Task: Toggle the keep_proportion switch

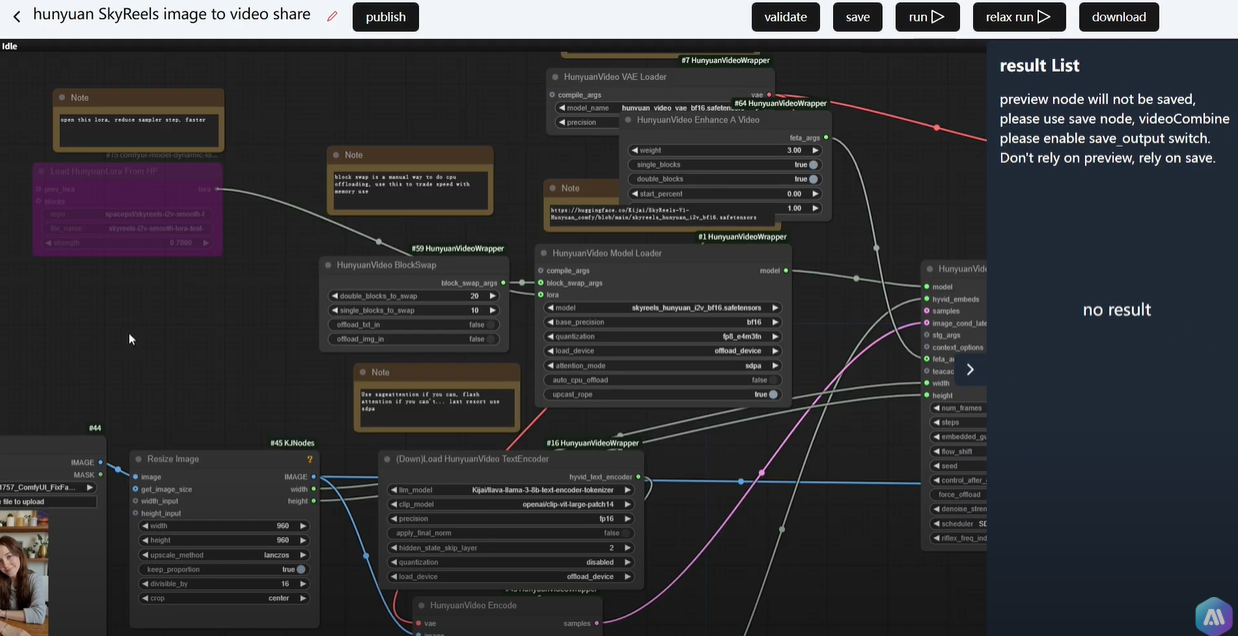Action: [x=301, y=569]
